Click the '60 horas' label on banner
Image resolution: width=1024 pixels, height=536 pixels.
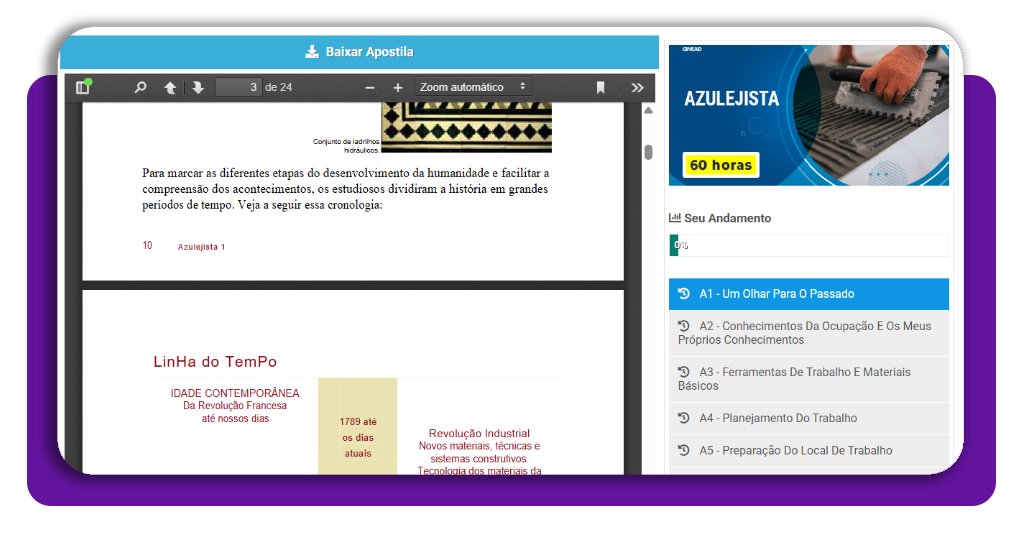point(721,165)
